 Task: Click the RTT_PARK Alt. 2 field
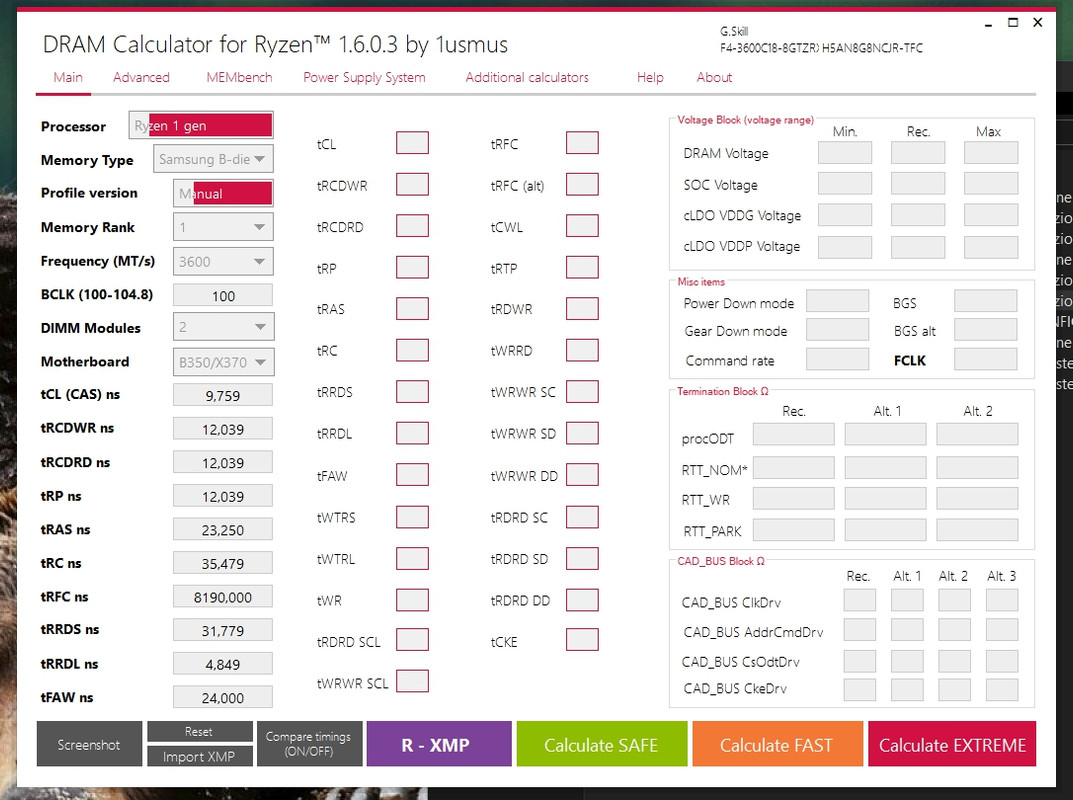pyautogui.click(x=977, y=530)
